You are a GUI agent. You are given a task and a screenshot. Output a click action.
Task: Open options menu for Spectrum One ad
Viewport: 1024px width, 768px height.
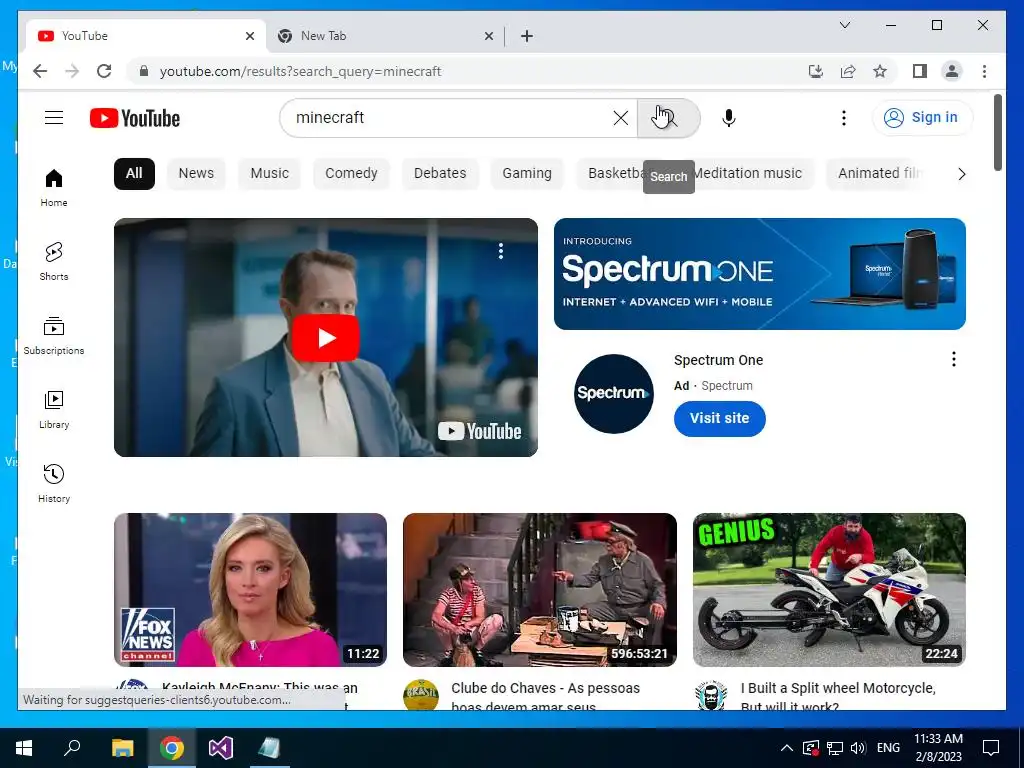click(x=953, y=359)
